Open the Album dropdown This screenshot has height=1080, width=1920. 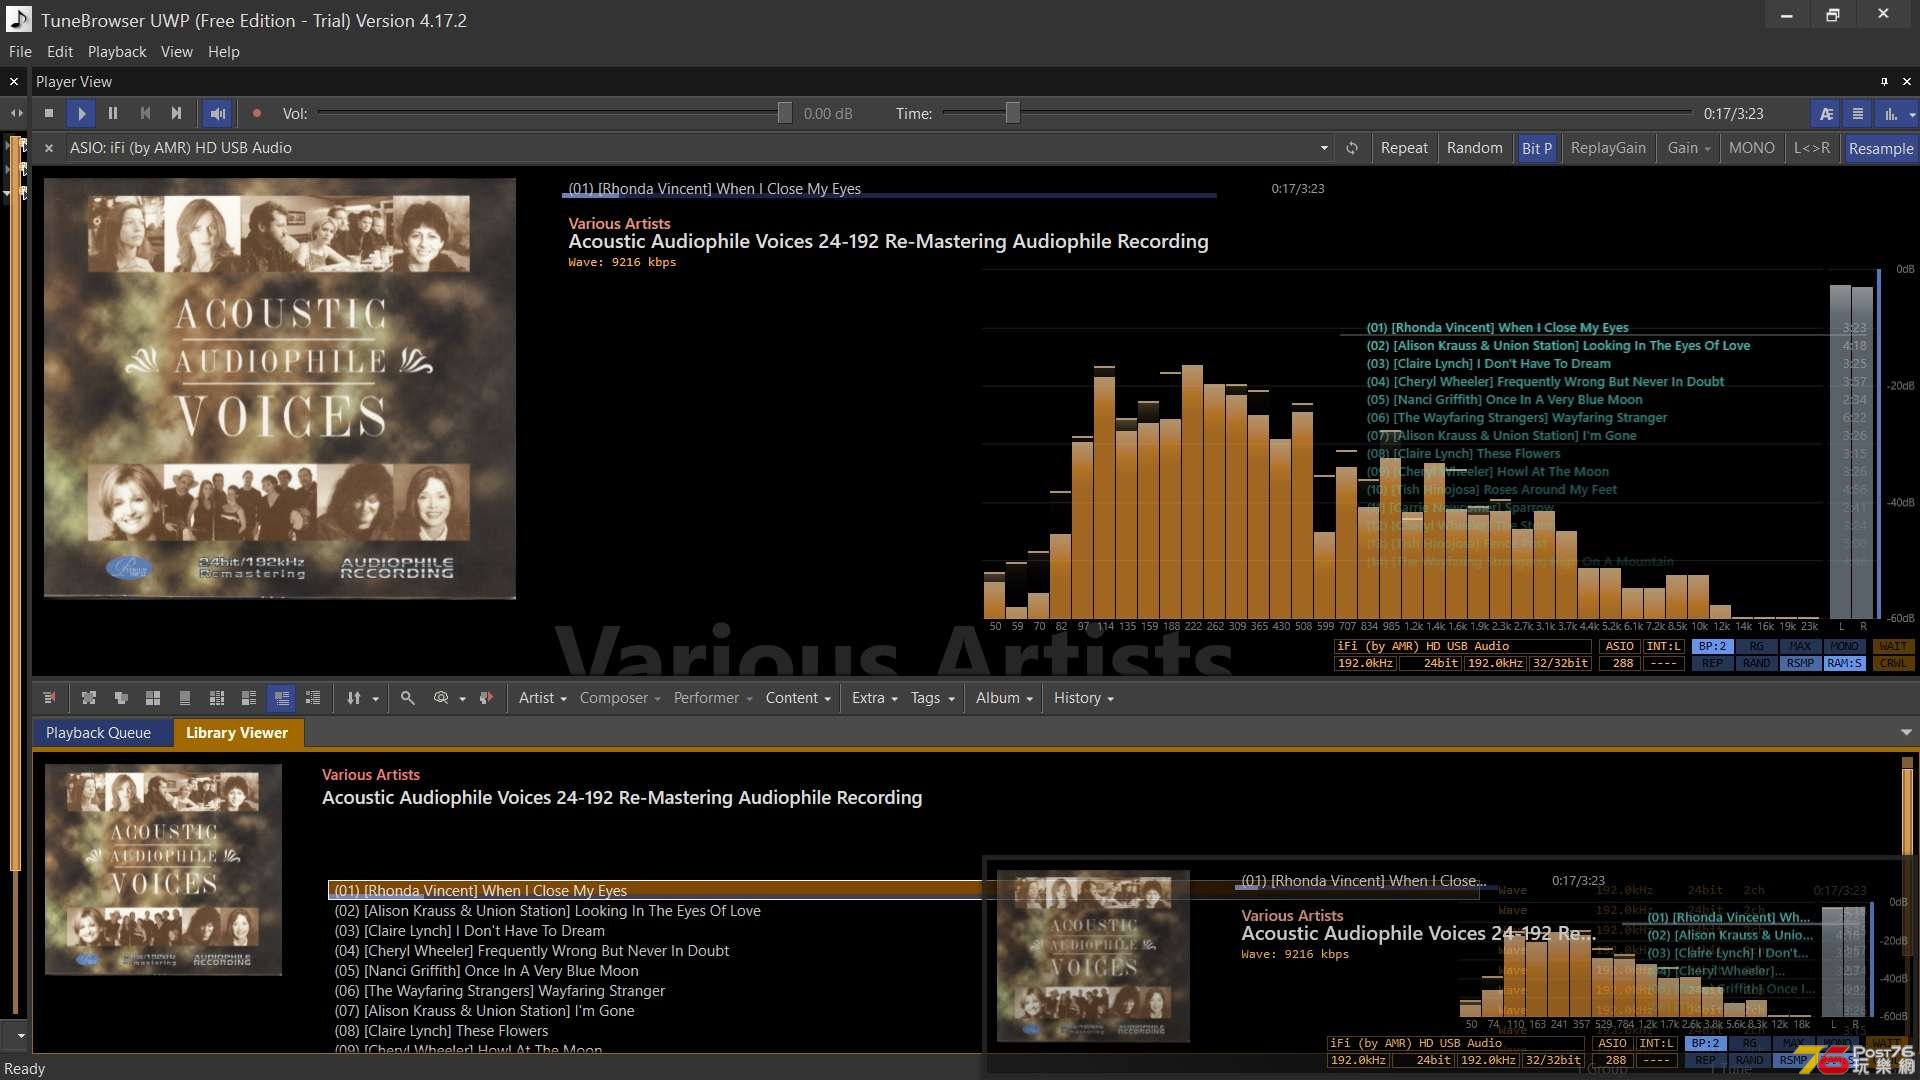click(x=1004, y=698)
